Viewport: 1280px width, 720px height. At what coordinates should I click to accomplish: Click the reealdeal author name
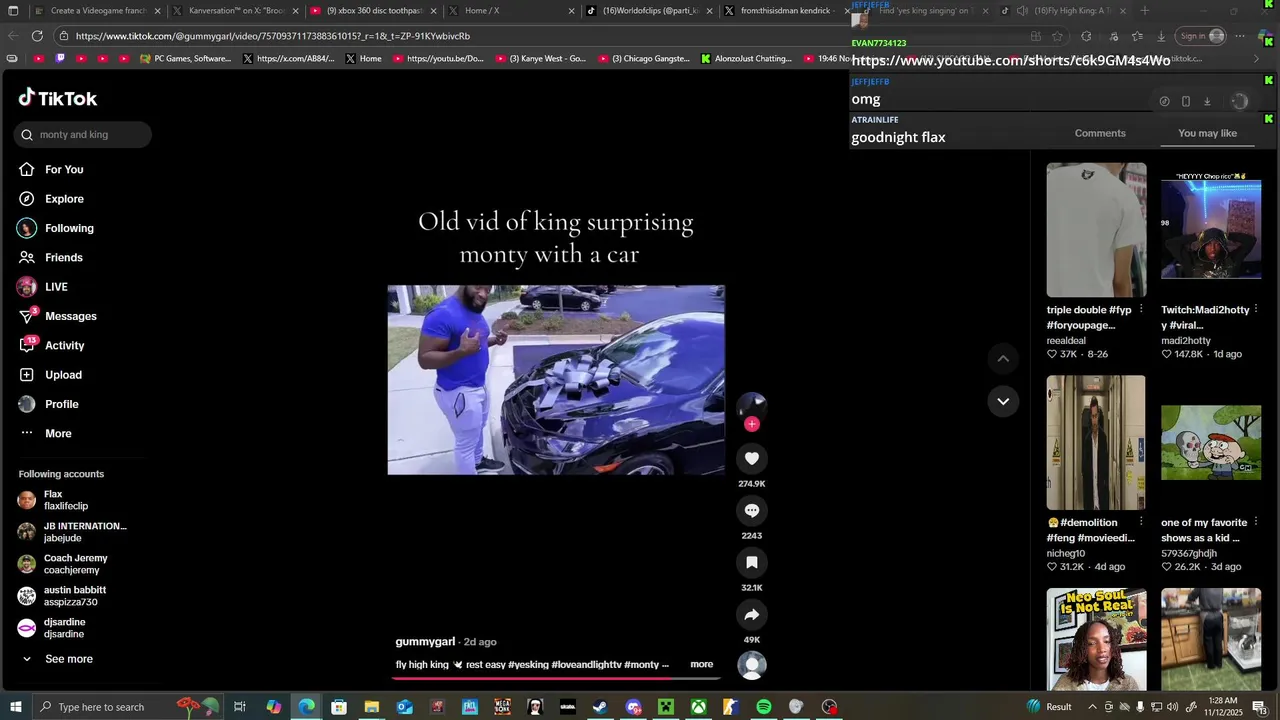(x=1066, y=341)
